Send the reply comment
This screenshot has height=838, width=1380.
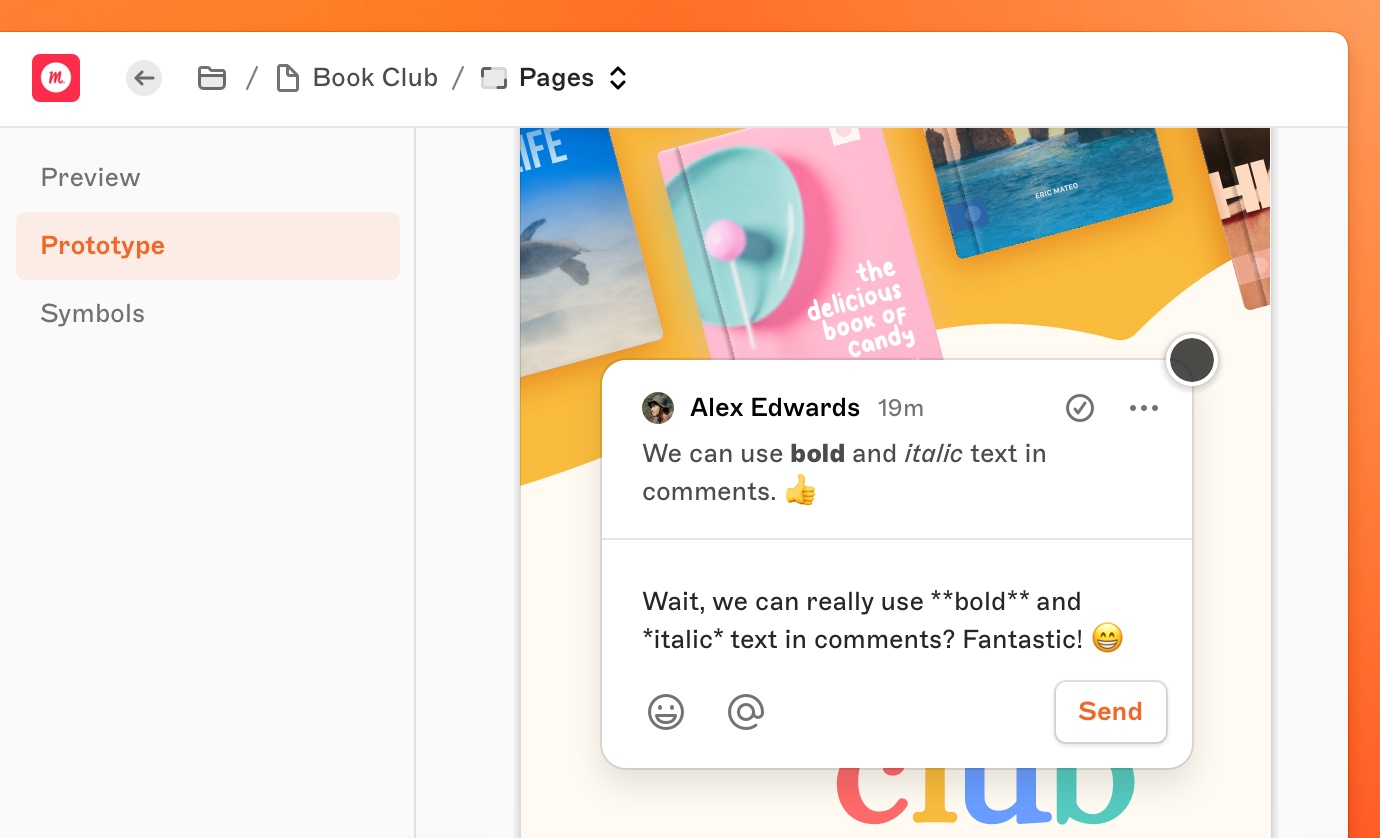tap(1110, 712)
